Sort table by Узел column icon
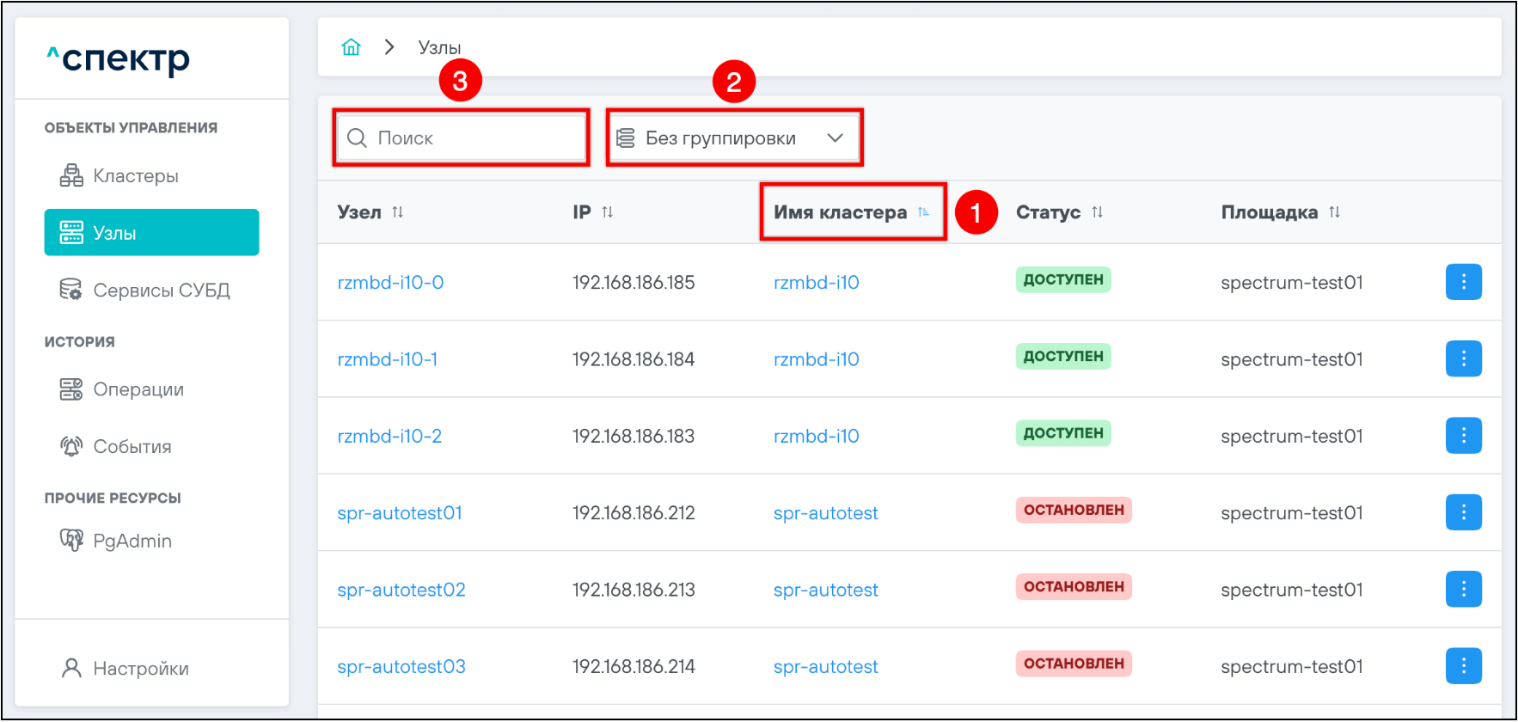Viewport: 1518px width, 722px height. coord(398,212)
